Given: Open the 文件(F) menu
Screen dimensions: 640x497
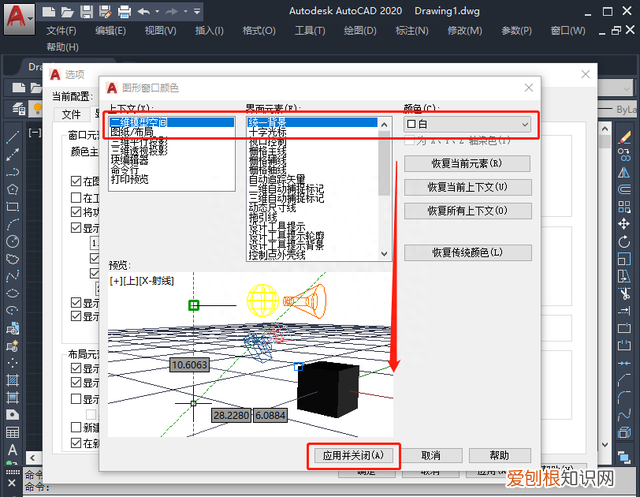Looking at the screenshot, I should [x=61, y=31].
